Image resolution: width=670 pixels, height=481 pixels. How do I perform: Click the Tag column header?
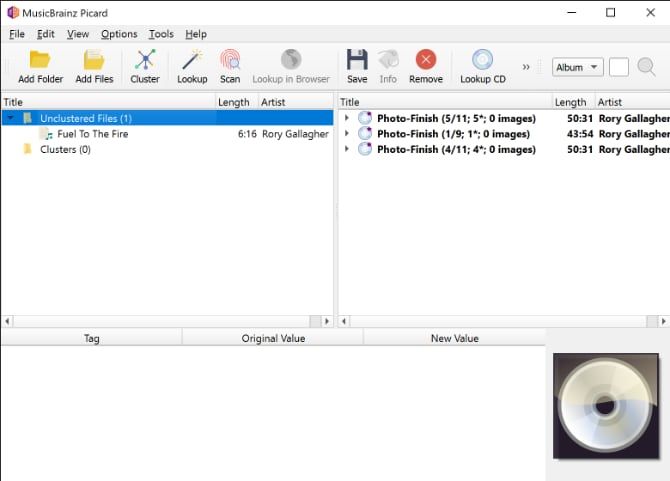coord(91,338)
